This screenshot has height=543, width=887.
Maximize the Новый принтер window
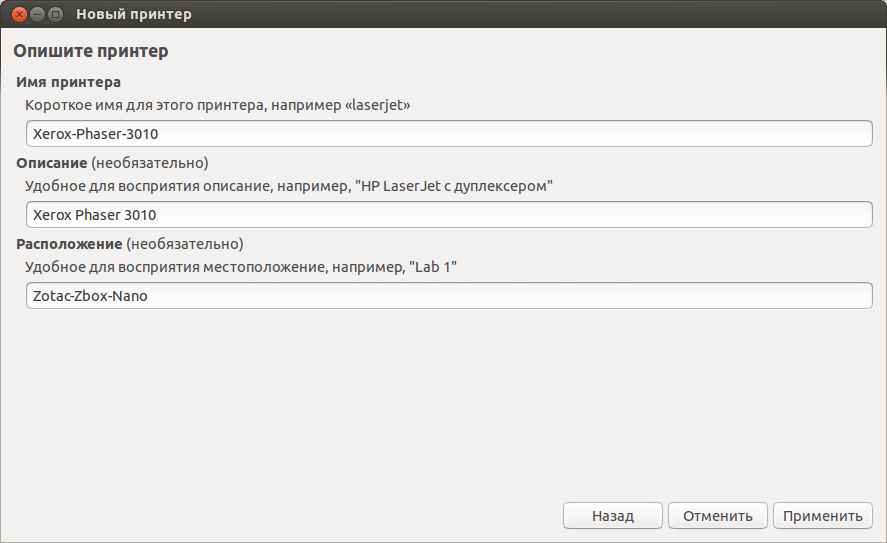point(55,14)
